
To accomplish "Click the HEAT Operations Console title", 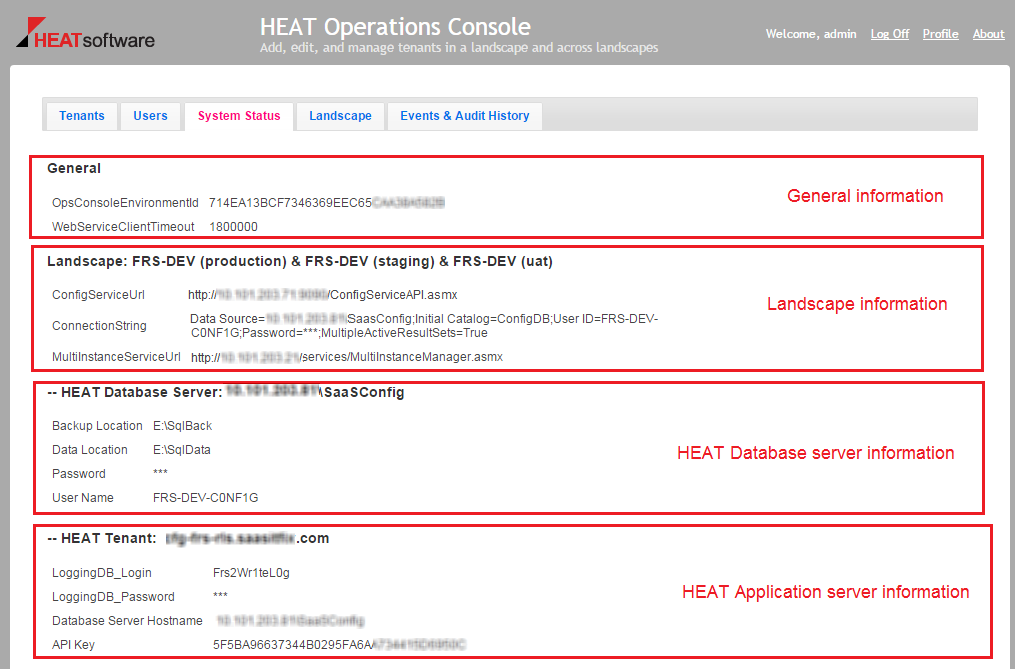I will tap(396, 27).
